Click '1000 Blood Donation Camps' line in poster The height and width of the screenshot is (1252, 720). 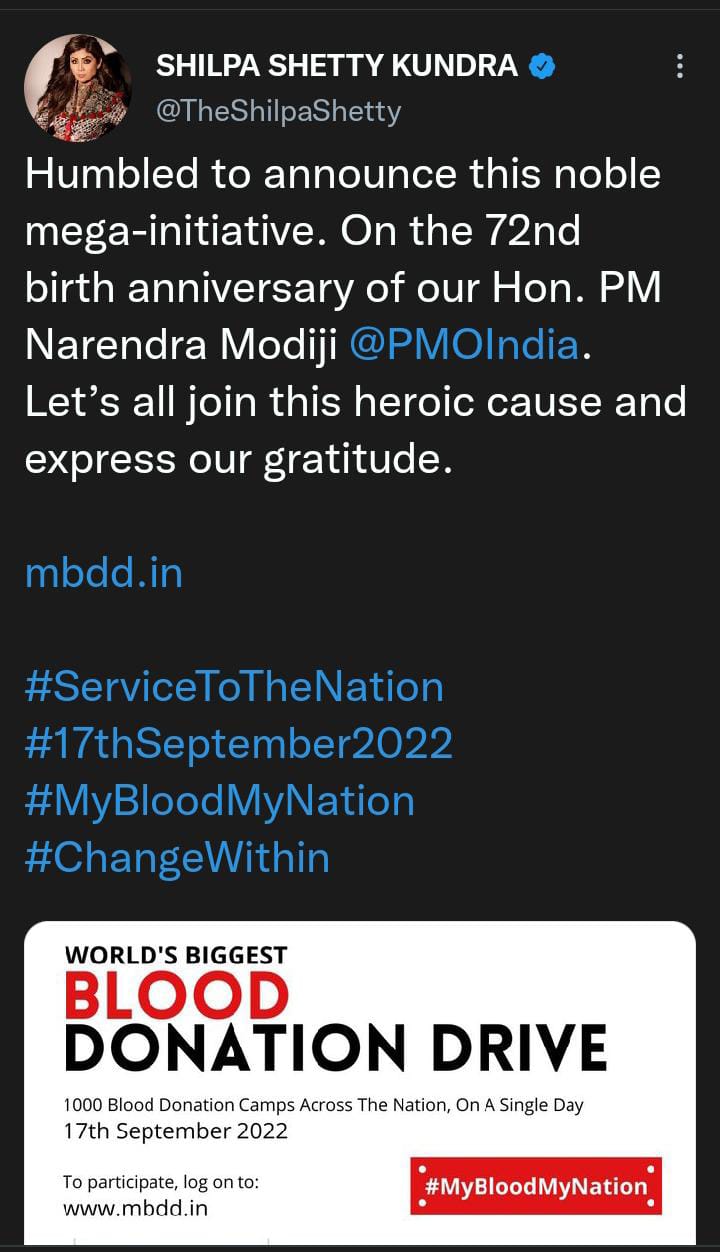click(x=323, y=1106)
